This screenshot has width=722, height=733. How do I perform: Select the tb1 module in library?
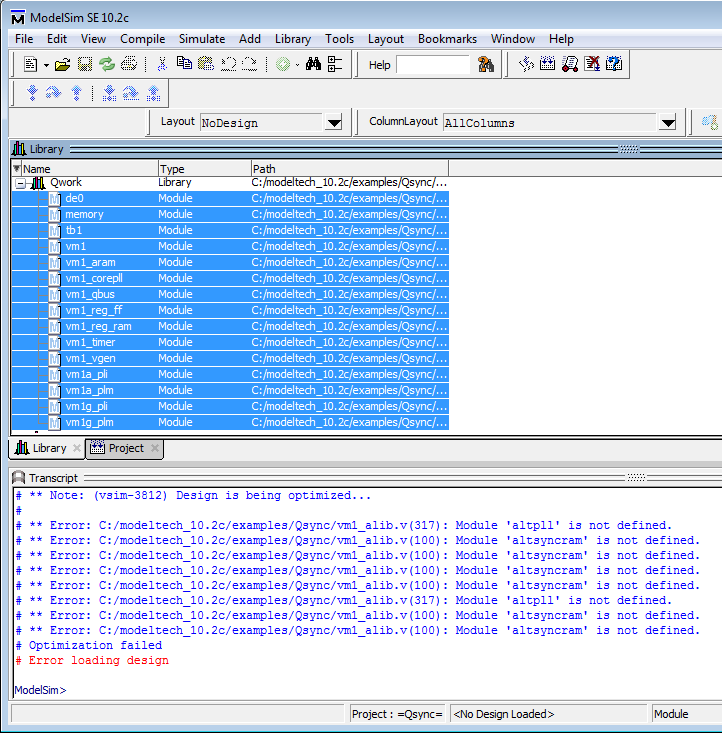[74, 230]
